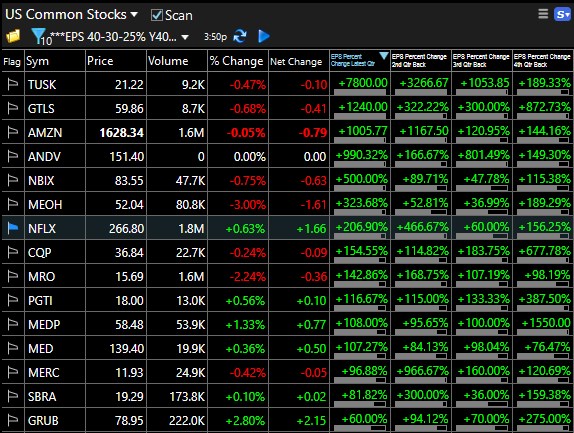This screenshot has width=574, height=433.
Task: Open US Common Stocks dropdown
Action: click(x=71, y=14)
